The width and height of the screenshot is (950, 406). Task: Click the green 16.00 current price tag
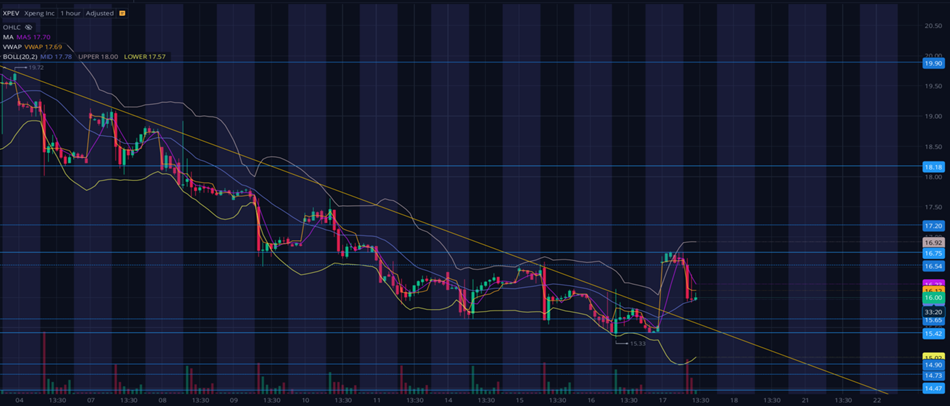coord(932,298)
